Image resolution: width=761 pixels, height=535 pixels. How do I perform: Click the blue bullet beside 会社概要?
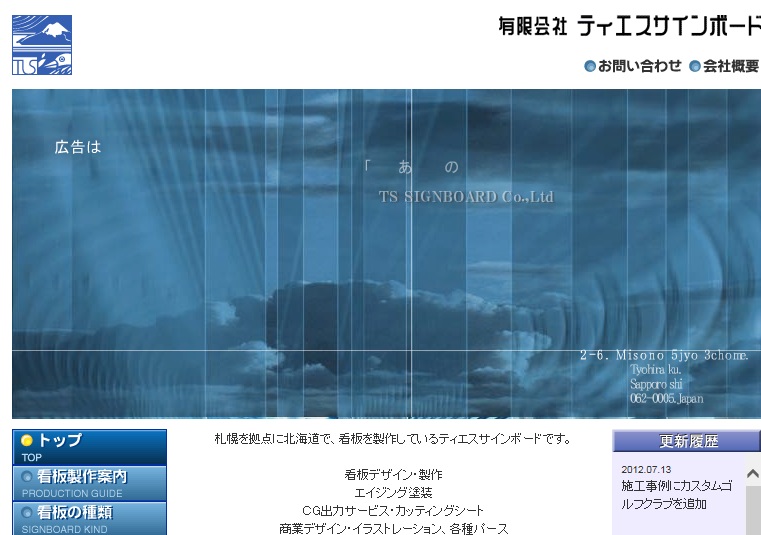tap(695, 66)
